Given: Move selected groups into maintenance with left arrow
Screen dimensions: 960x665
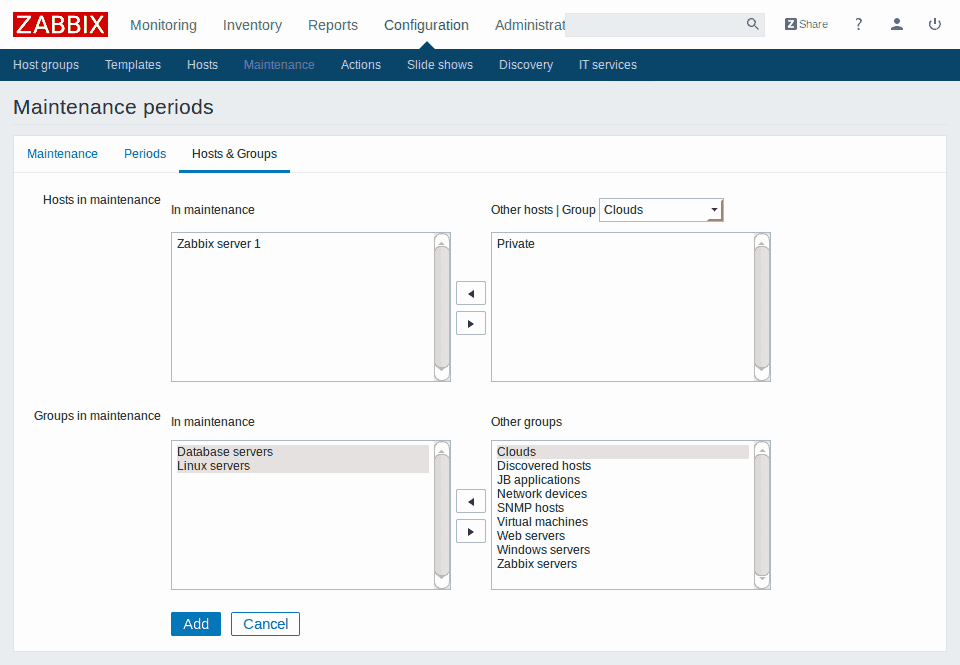Looking at the screenshot, I should 470,501.
